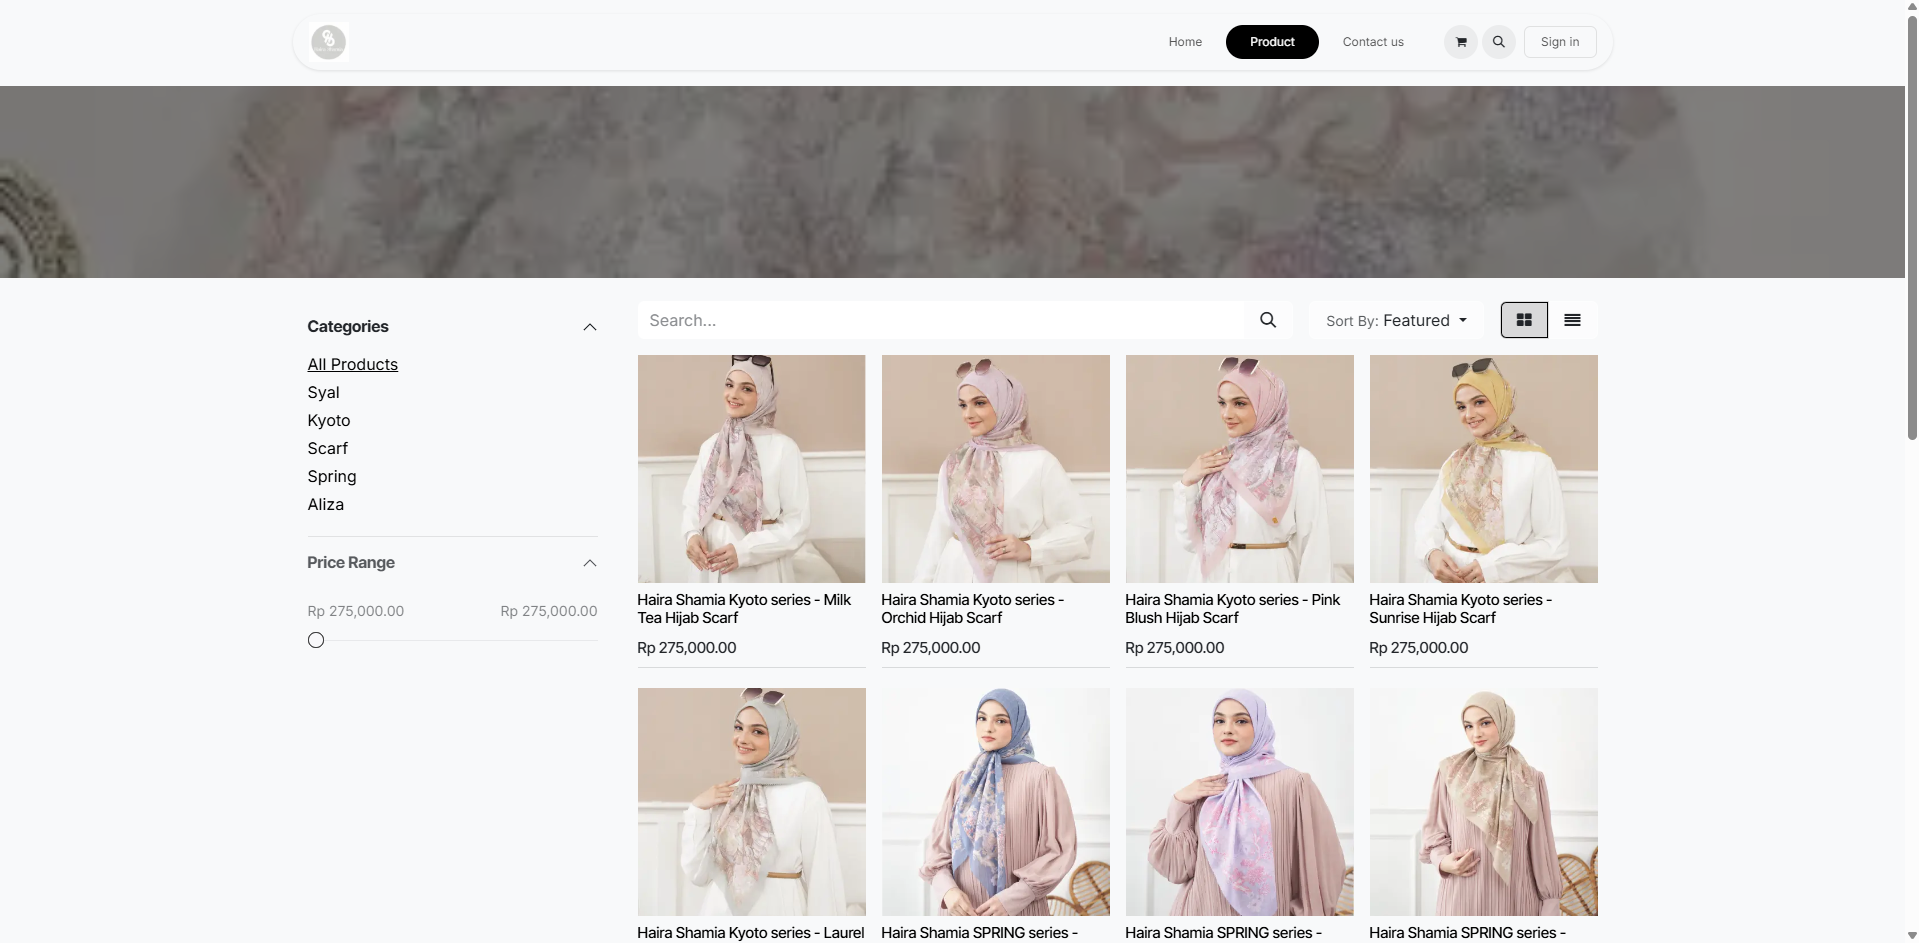Open Kyoto series Milk Tea title link

pyautogui.click(x=744, y=609)
